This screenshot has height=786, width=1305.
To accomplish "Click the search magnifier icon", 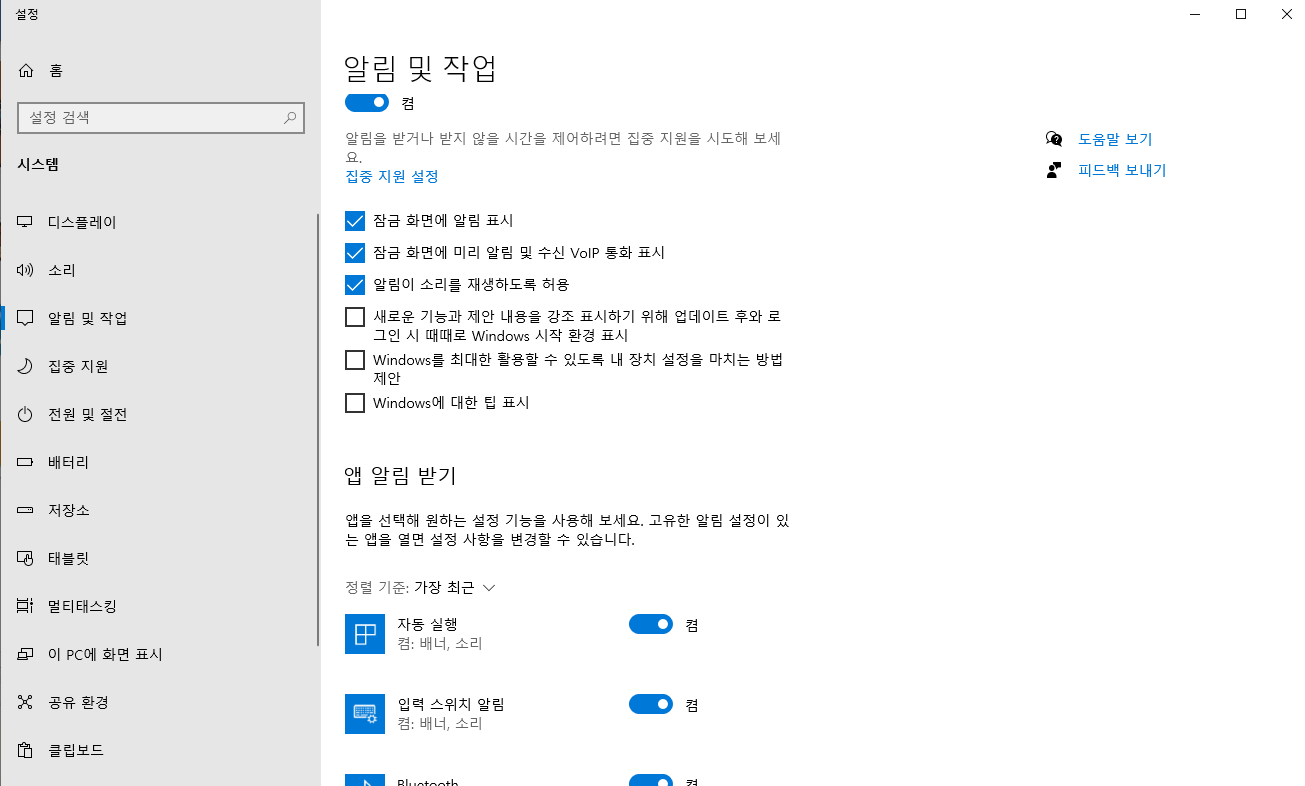I will (x=290, y=117).
